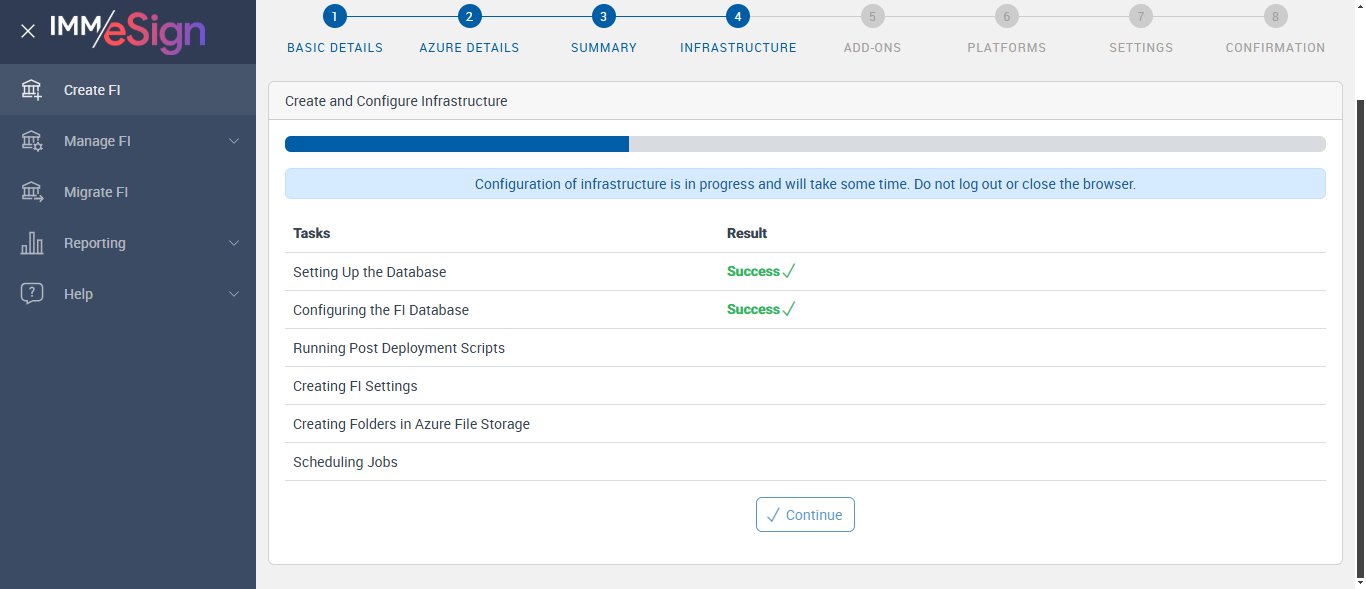Screen dimensions: 1366x589
Task: Click the page vertical scrollbar
Action: (1360, 340)
